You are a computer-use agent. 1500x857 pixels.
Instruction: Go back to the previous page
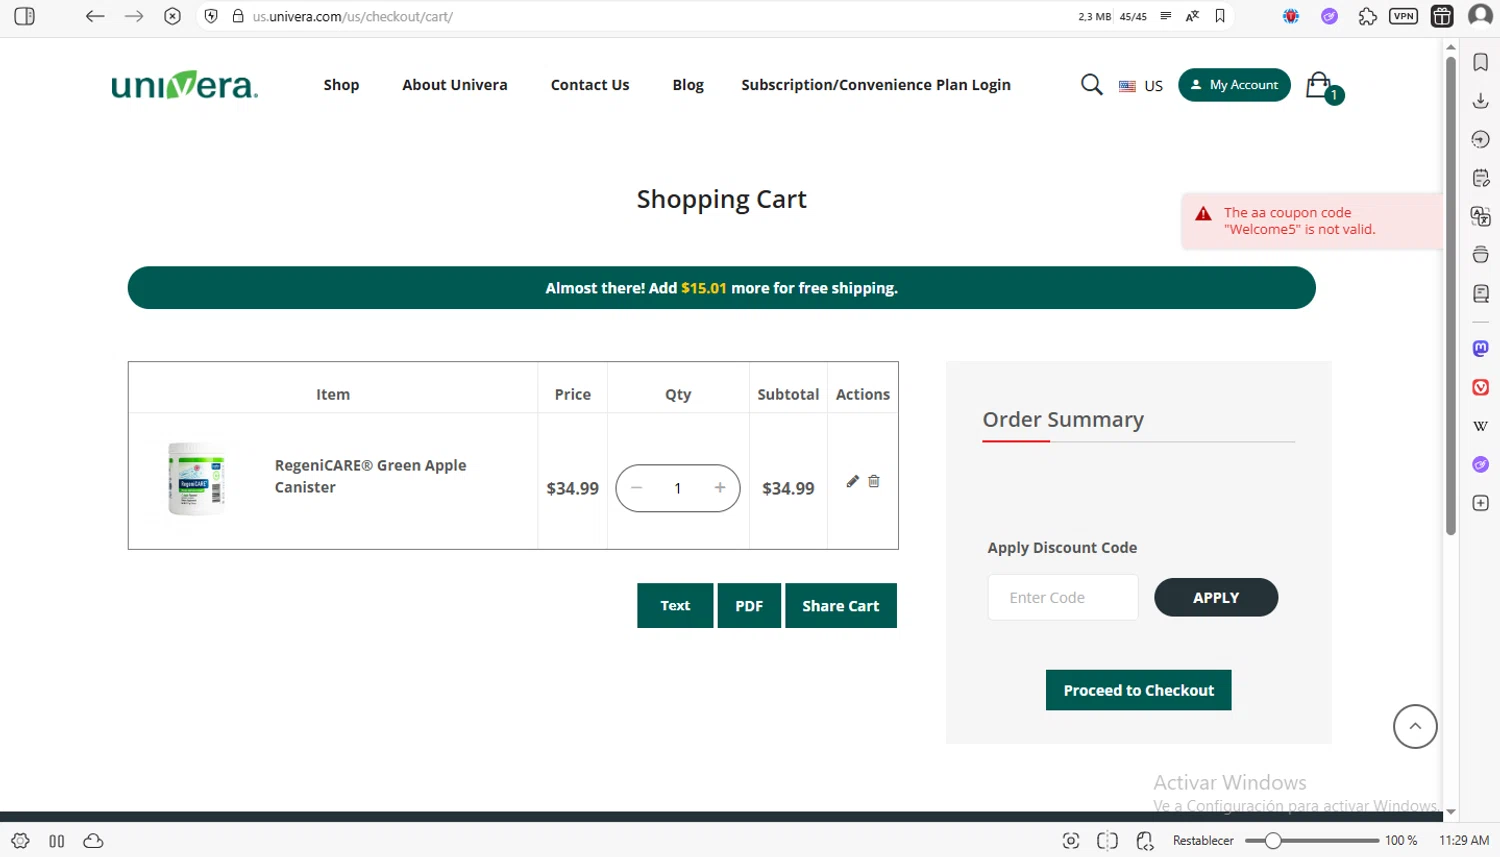95,16
